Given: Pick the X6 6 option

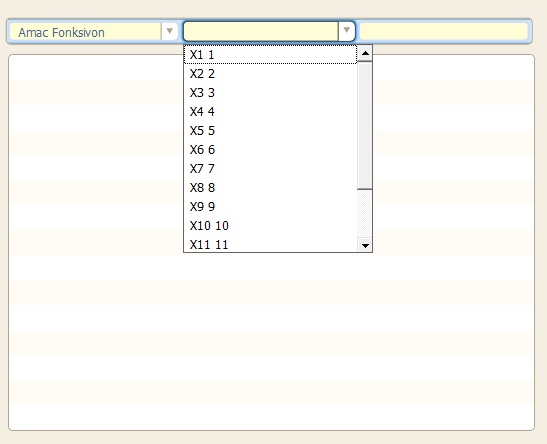Looking at the screenshot, I should [270, 150].
